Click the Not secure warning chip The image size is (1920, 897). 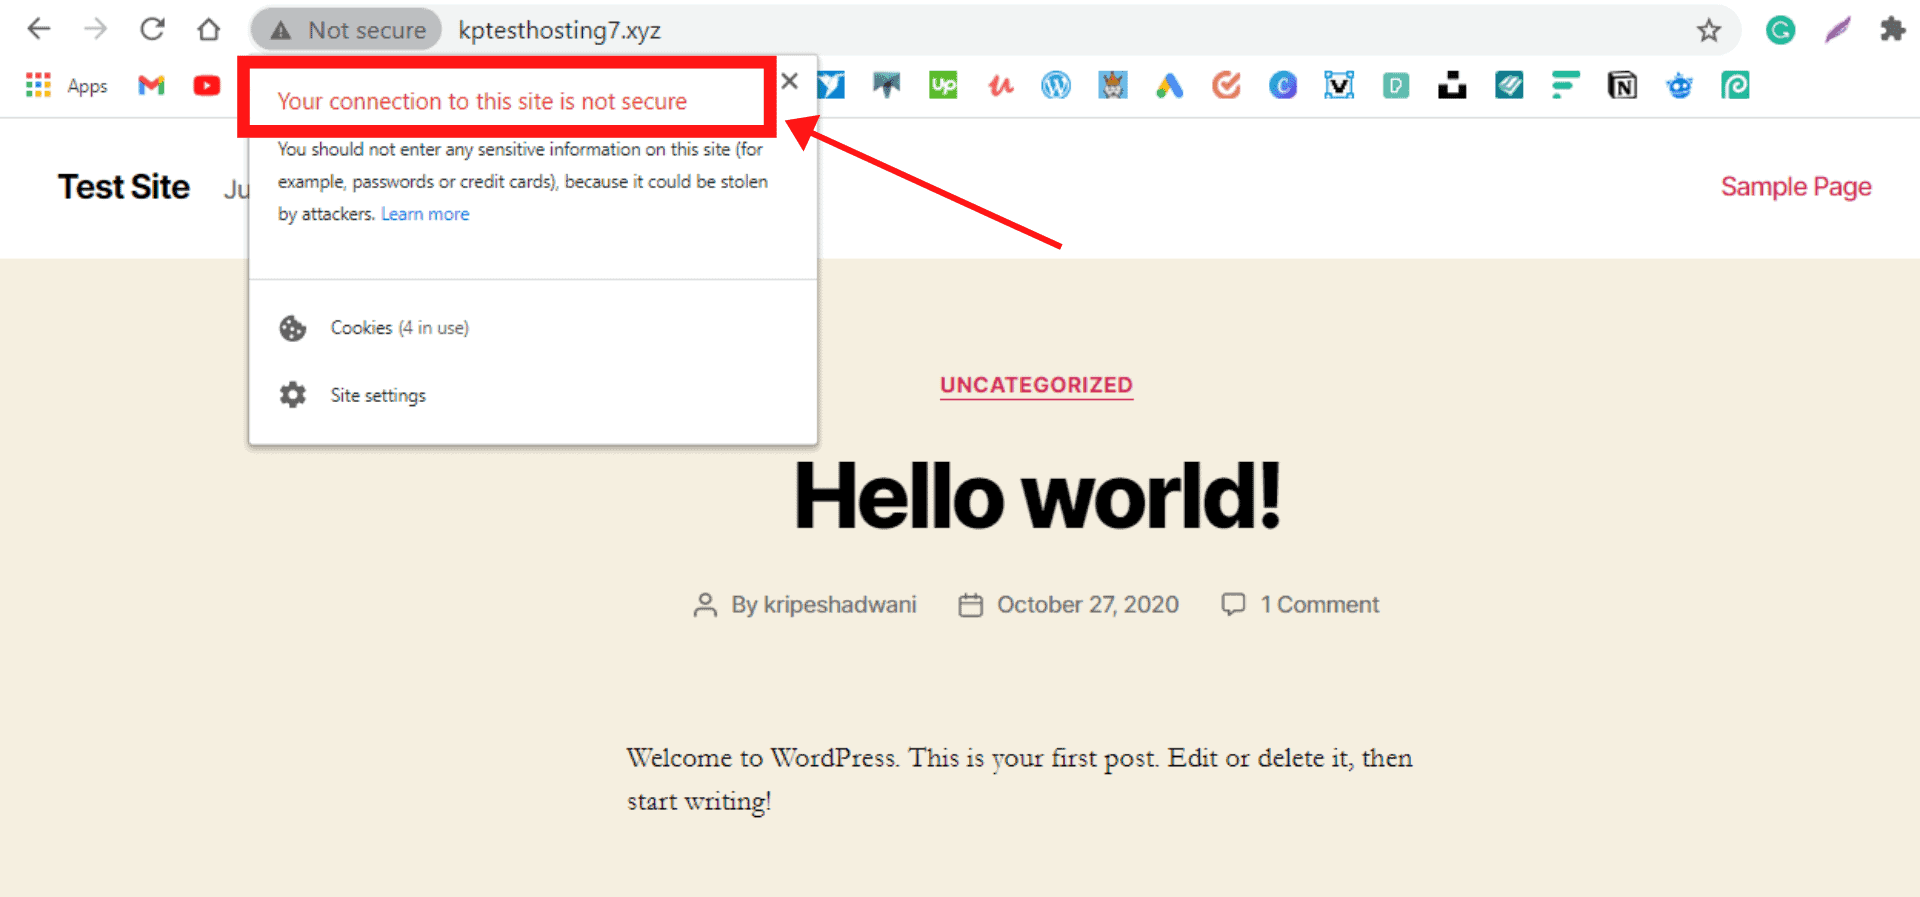coord(347,30)
